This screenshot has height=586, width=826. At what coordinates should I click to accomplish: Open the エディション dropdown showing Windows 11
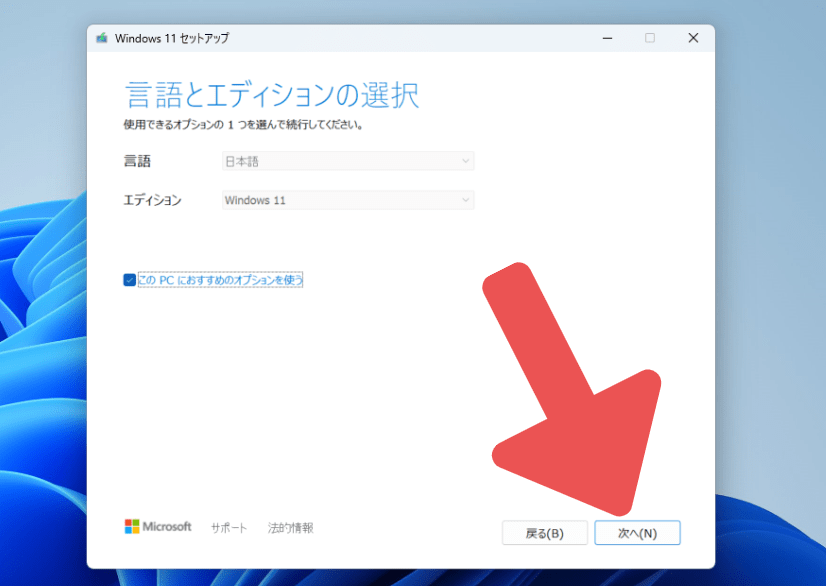click(x=348, y=200)
